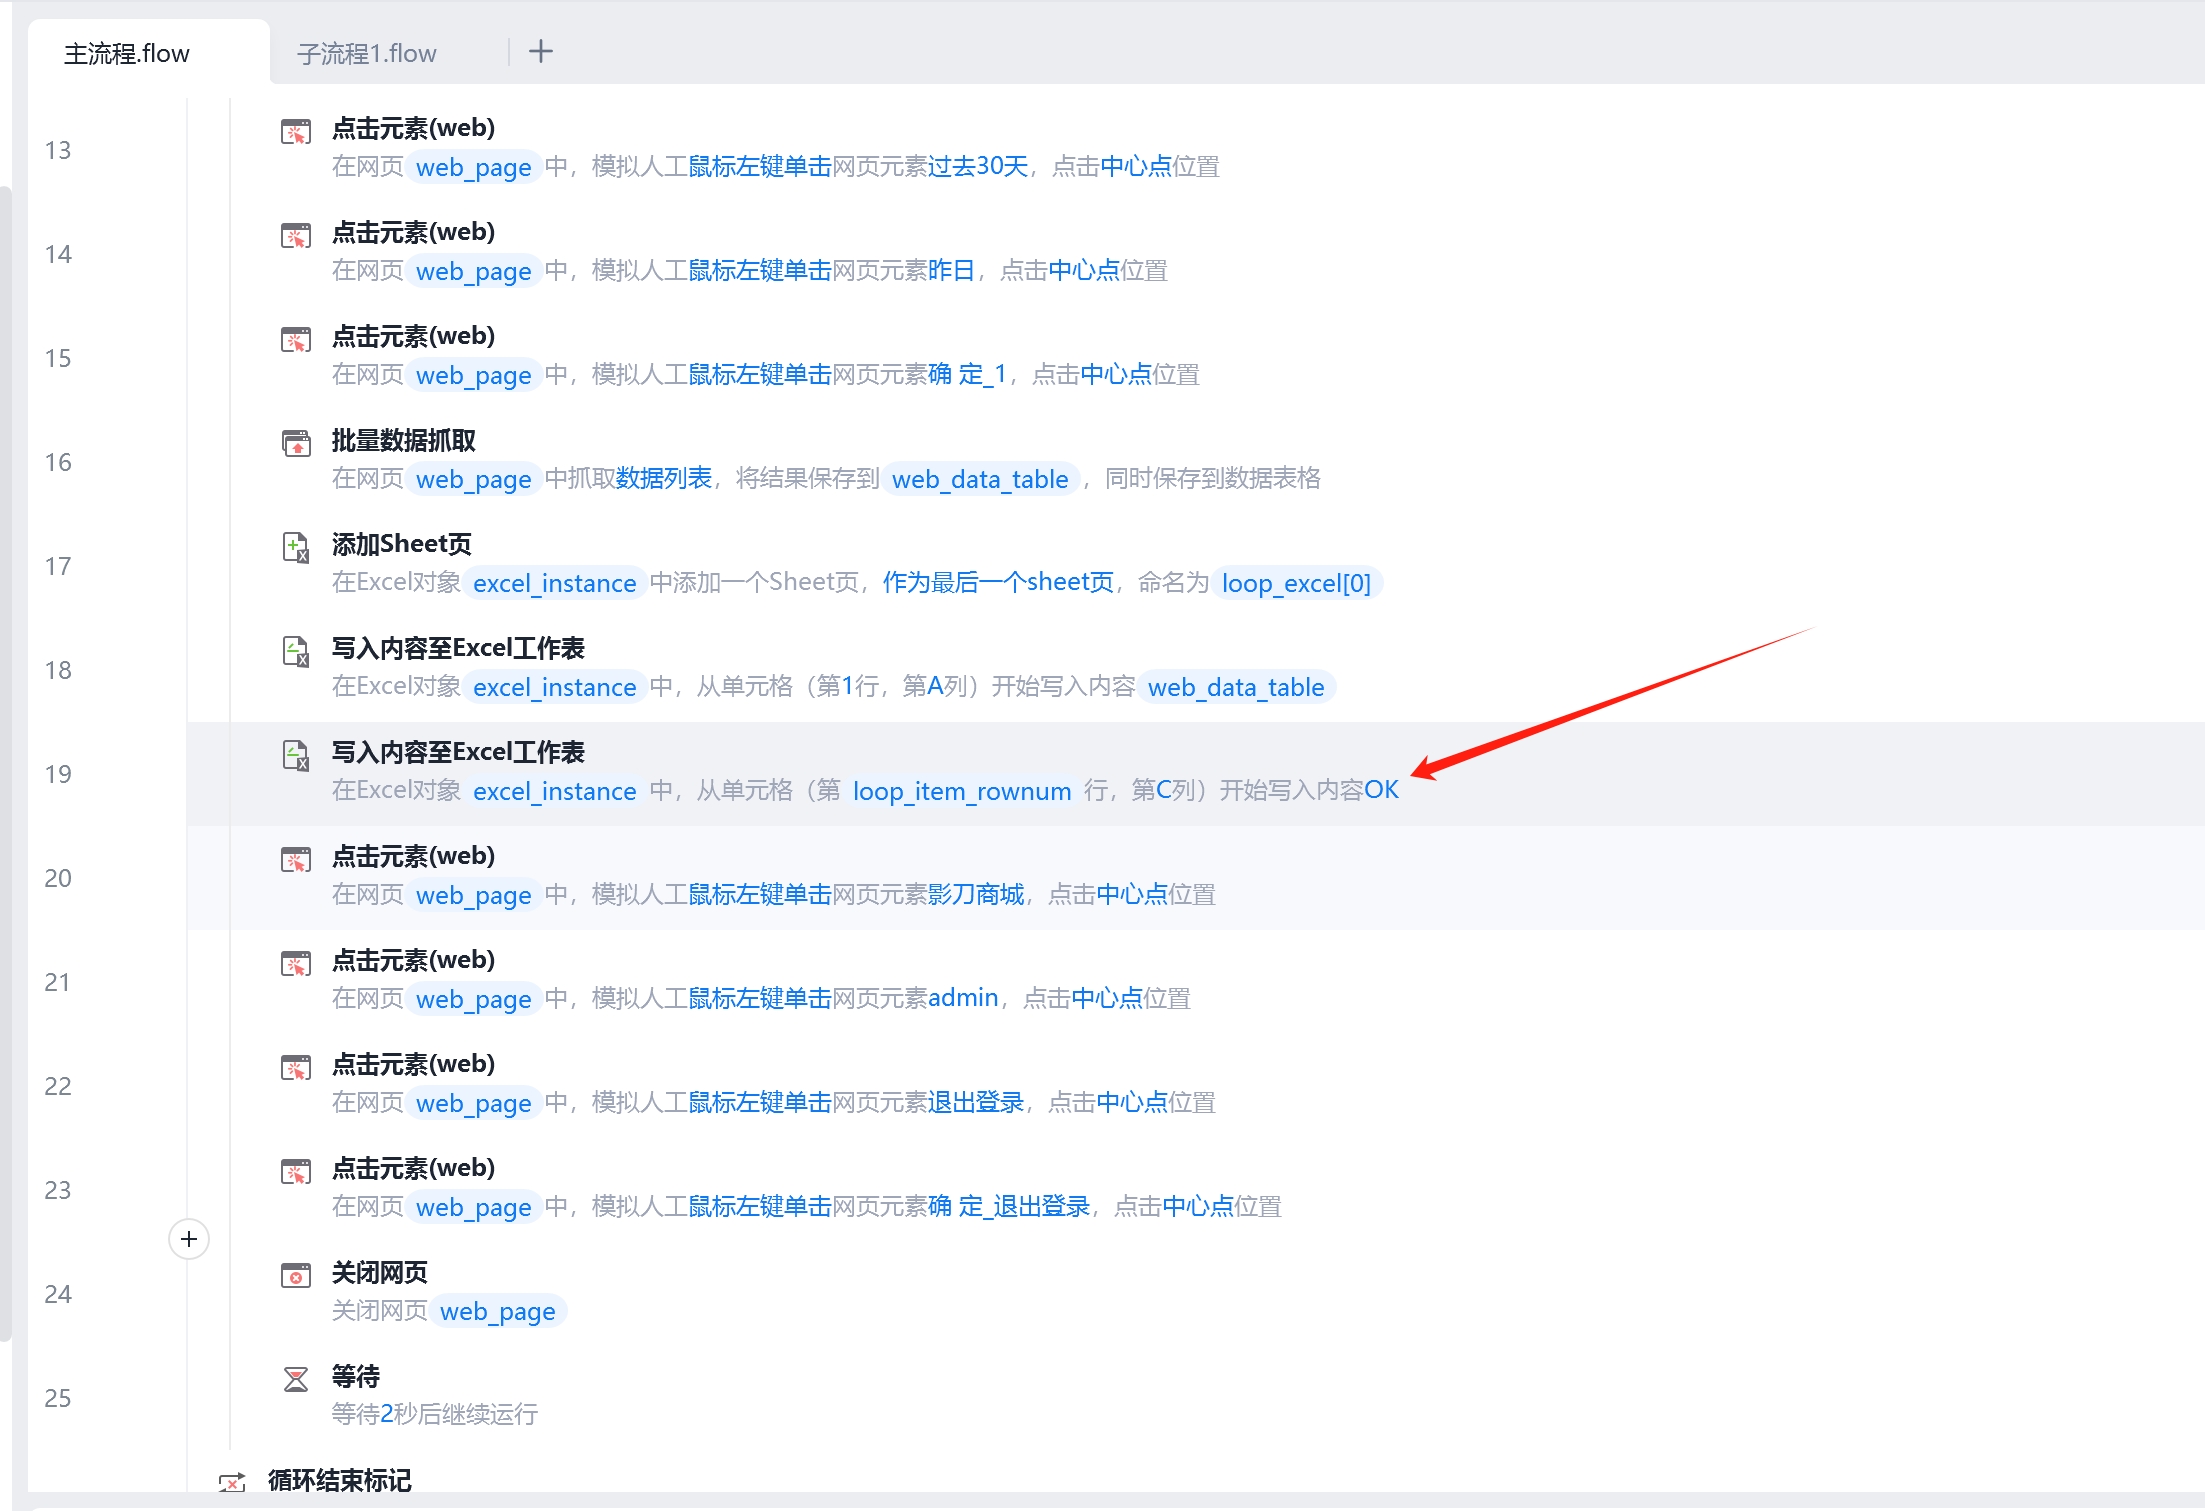The image size is (2205, 1511).
Task: Click the Add Sheet icon on line 17
Action: 296,547
